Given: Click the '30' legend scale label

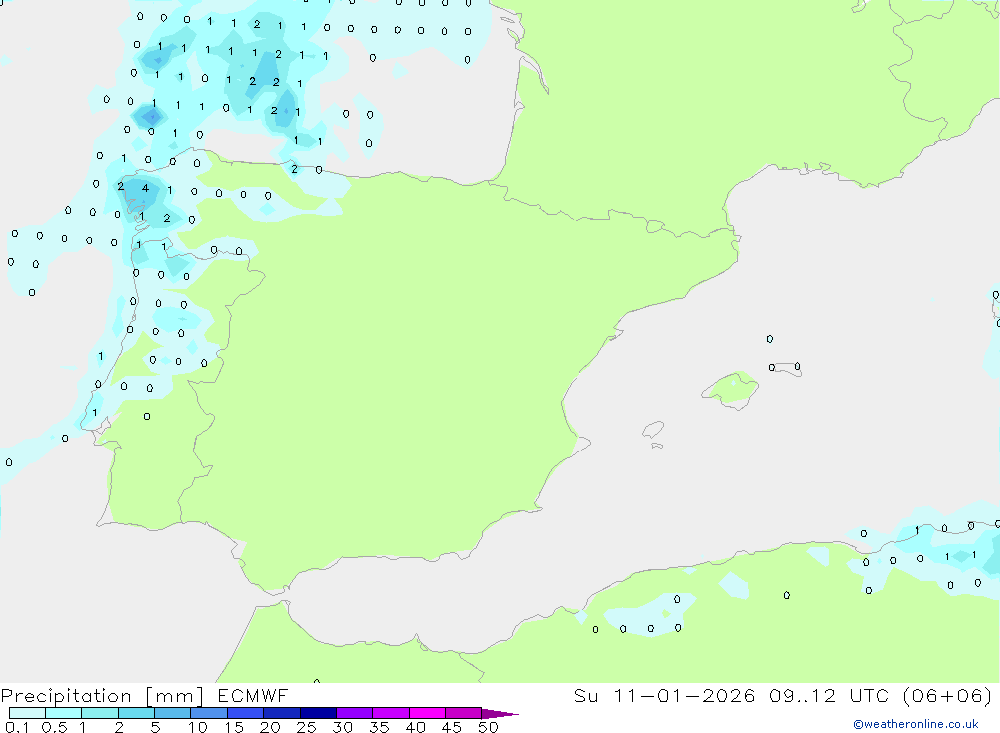Looking at the screenshot, I should click(x=342, y=727).
